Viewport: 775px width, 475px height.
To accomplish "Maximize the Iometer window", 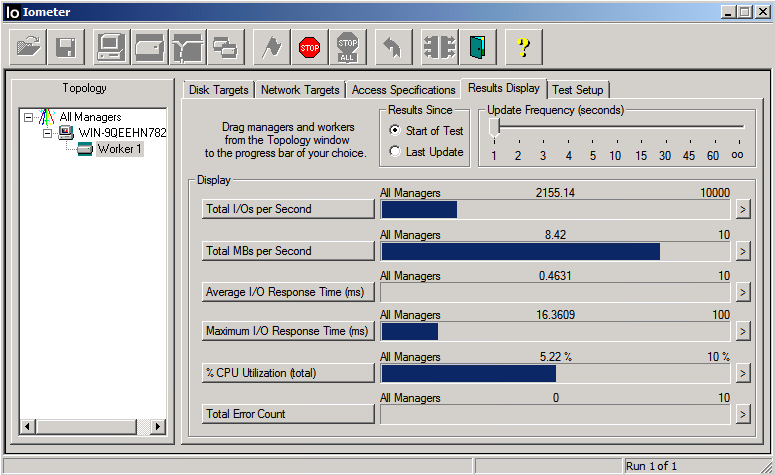I will pos(744,12).
